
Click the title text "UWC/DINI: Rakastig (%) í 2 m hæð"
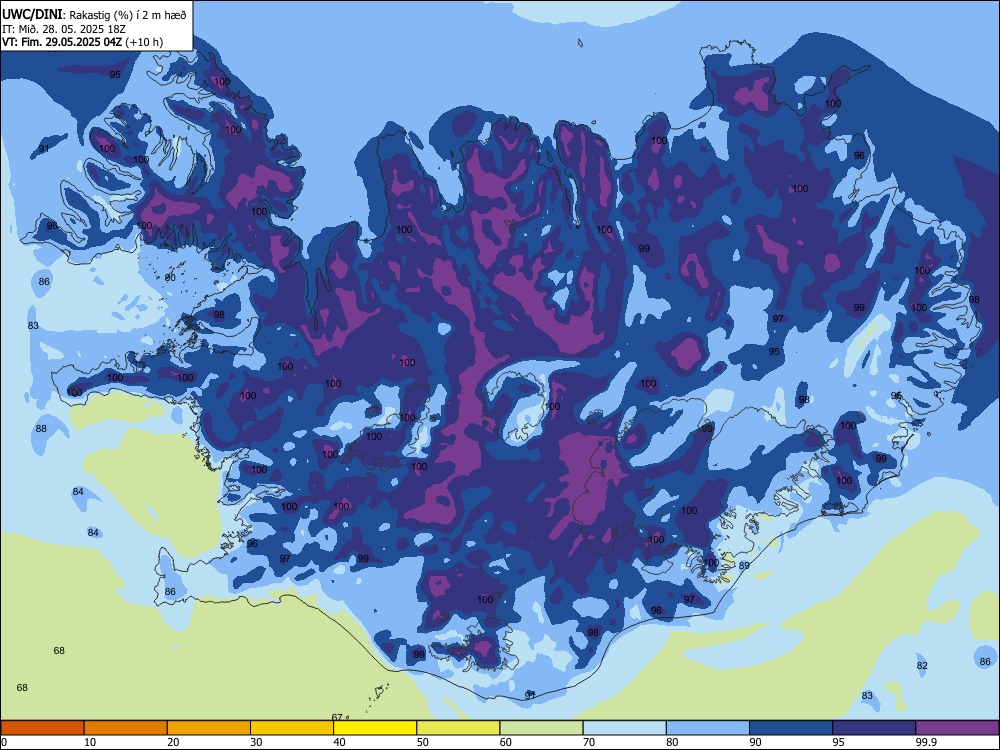click(x=94, y=14)
